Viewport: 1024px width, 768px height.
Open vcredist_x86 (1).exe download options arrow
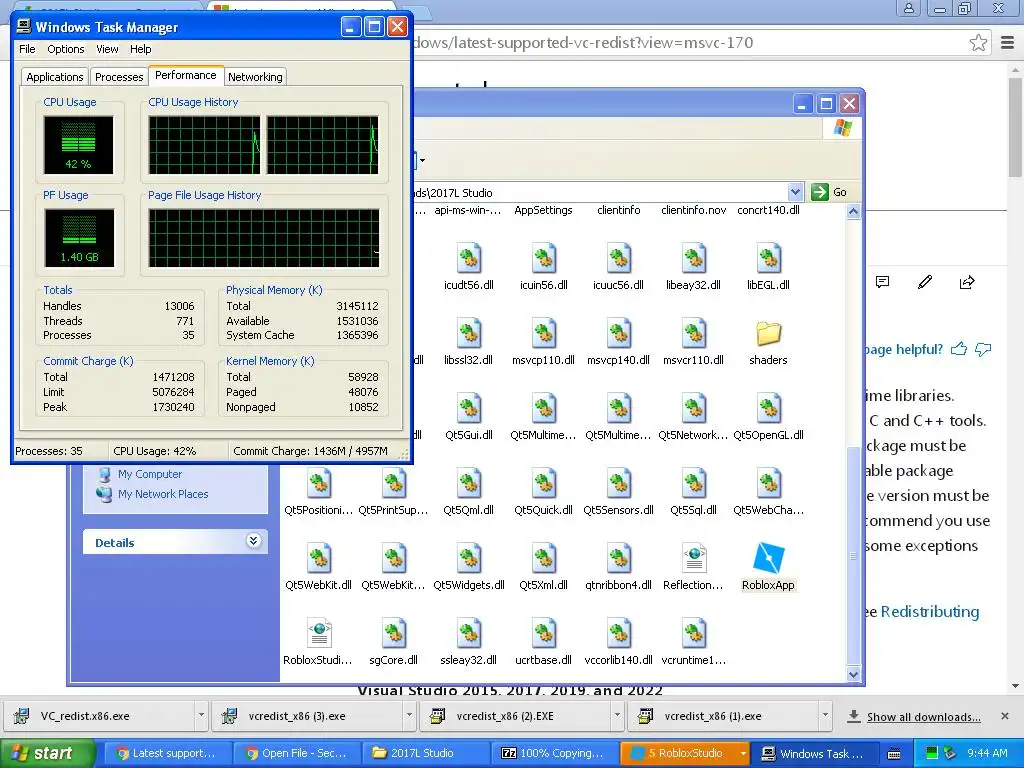825,715
